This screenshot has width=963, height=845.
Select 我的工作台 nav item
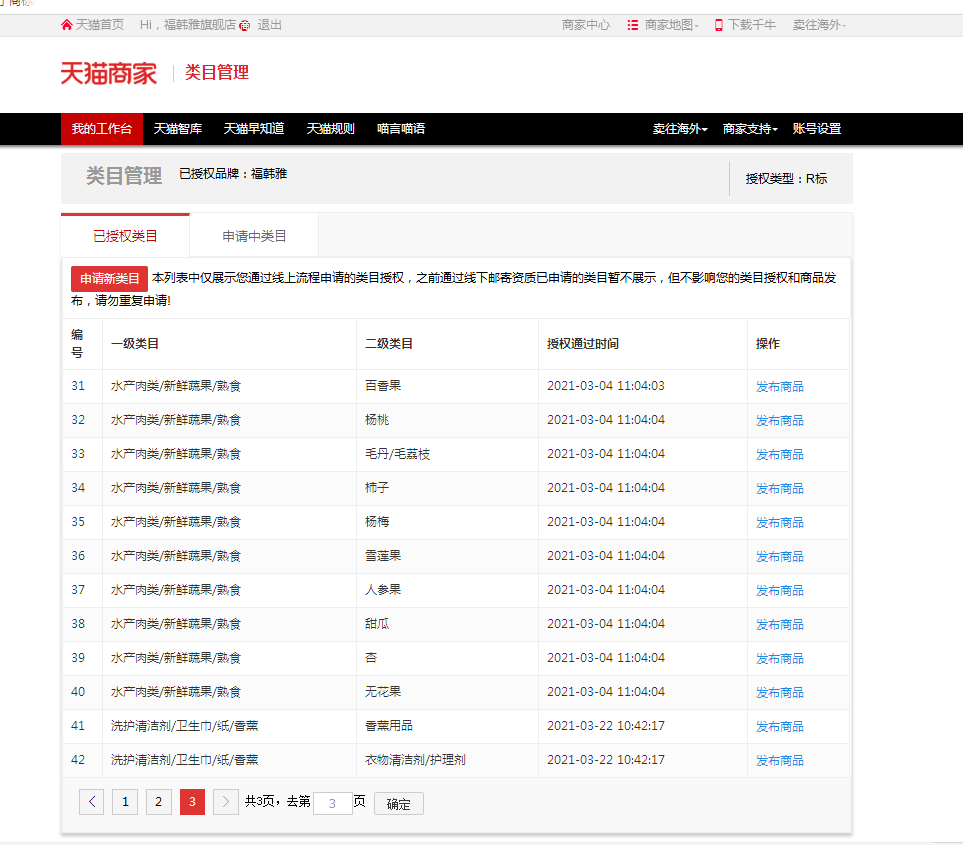pos(102,129)
